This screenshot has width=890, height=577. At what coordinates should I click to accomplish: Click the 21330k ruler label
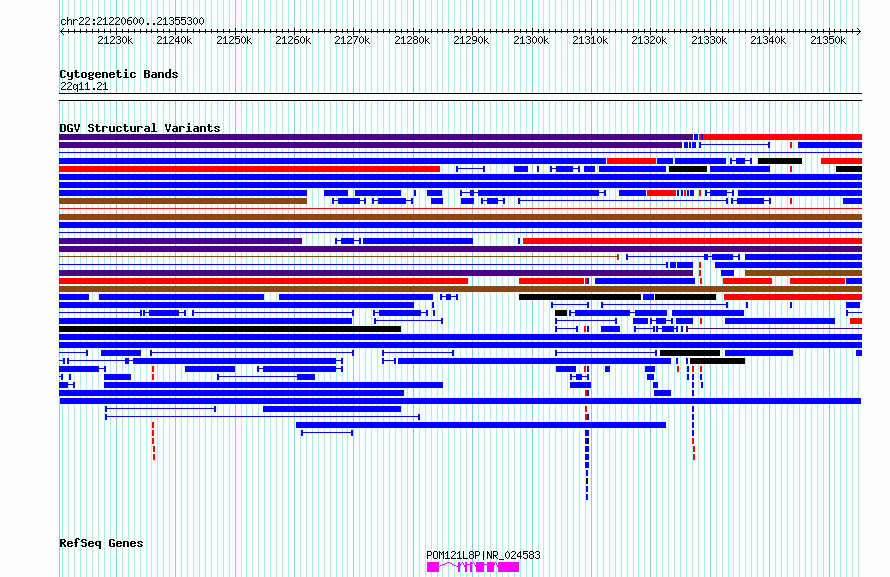(x=709, y=40)
